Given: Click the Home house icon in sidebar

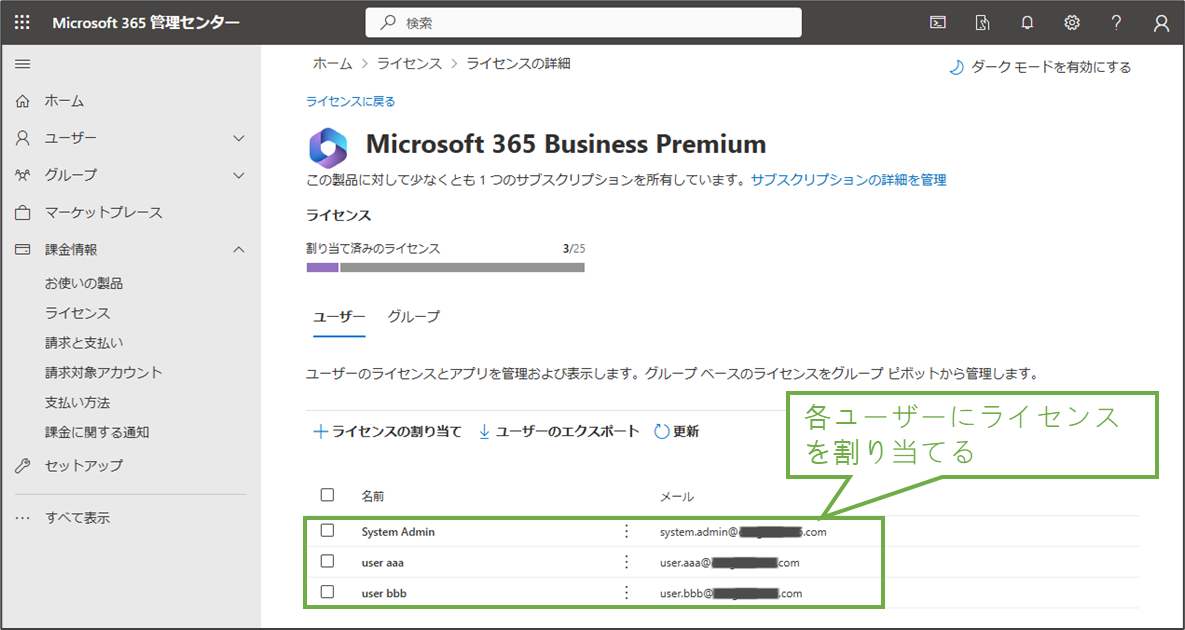Looking at the screenshot, I should click(23, 101).
